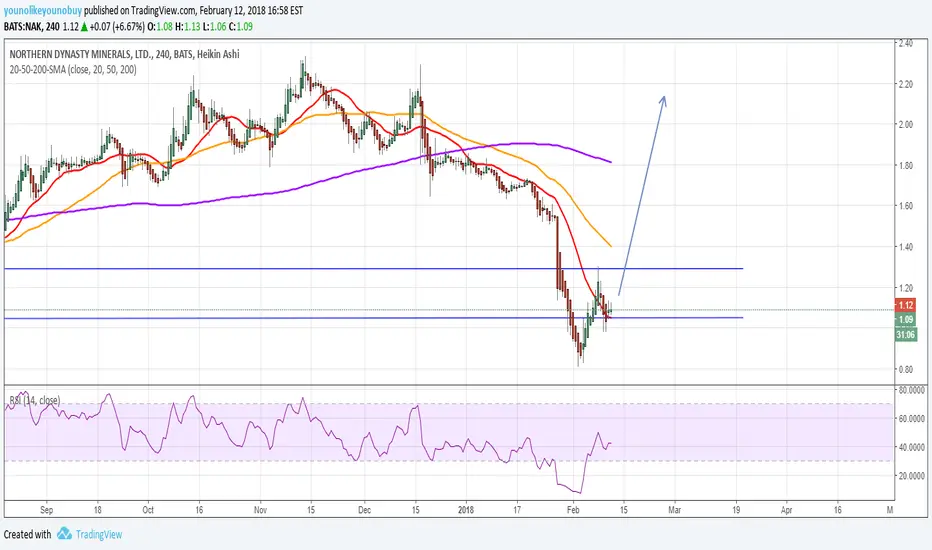Click the 19 date label on time axis
Image resolution: width=932 pixels, height=550 pixels.
736,510
